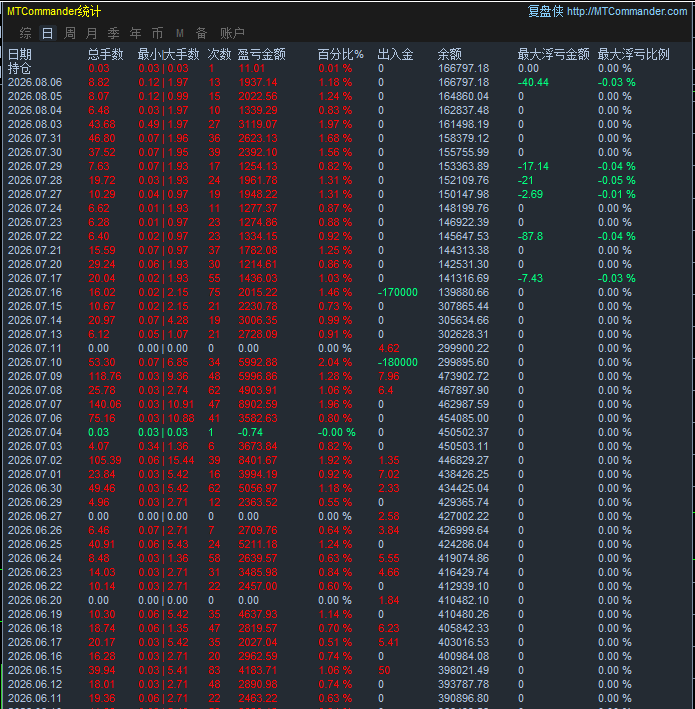The width and height of the screenshot is (695, 709).
Task: Click the 总手数 column header
Action: [105, 55]
